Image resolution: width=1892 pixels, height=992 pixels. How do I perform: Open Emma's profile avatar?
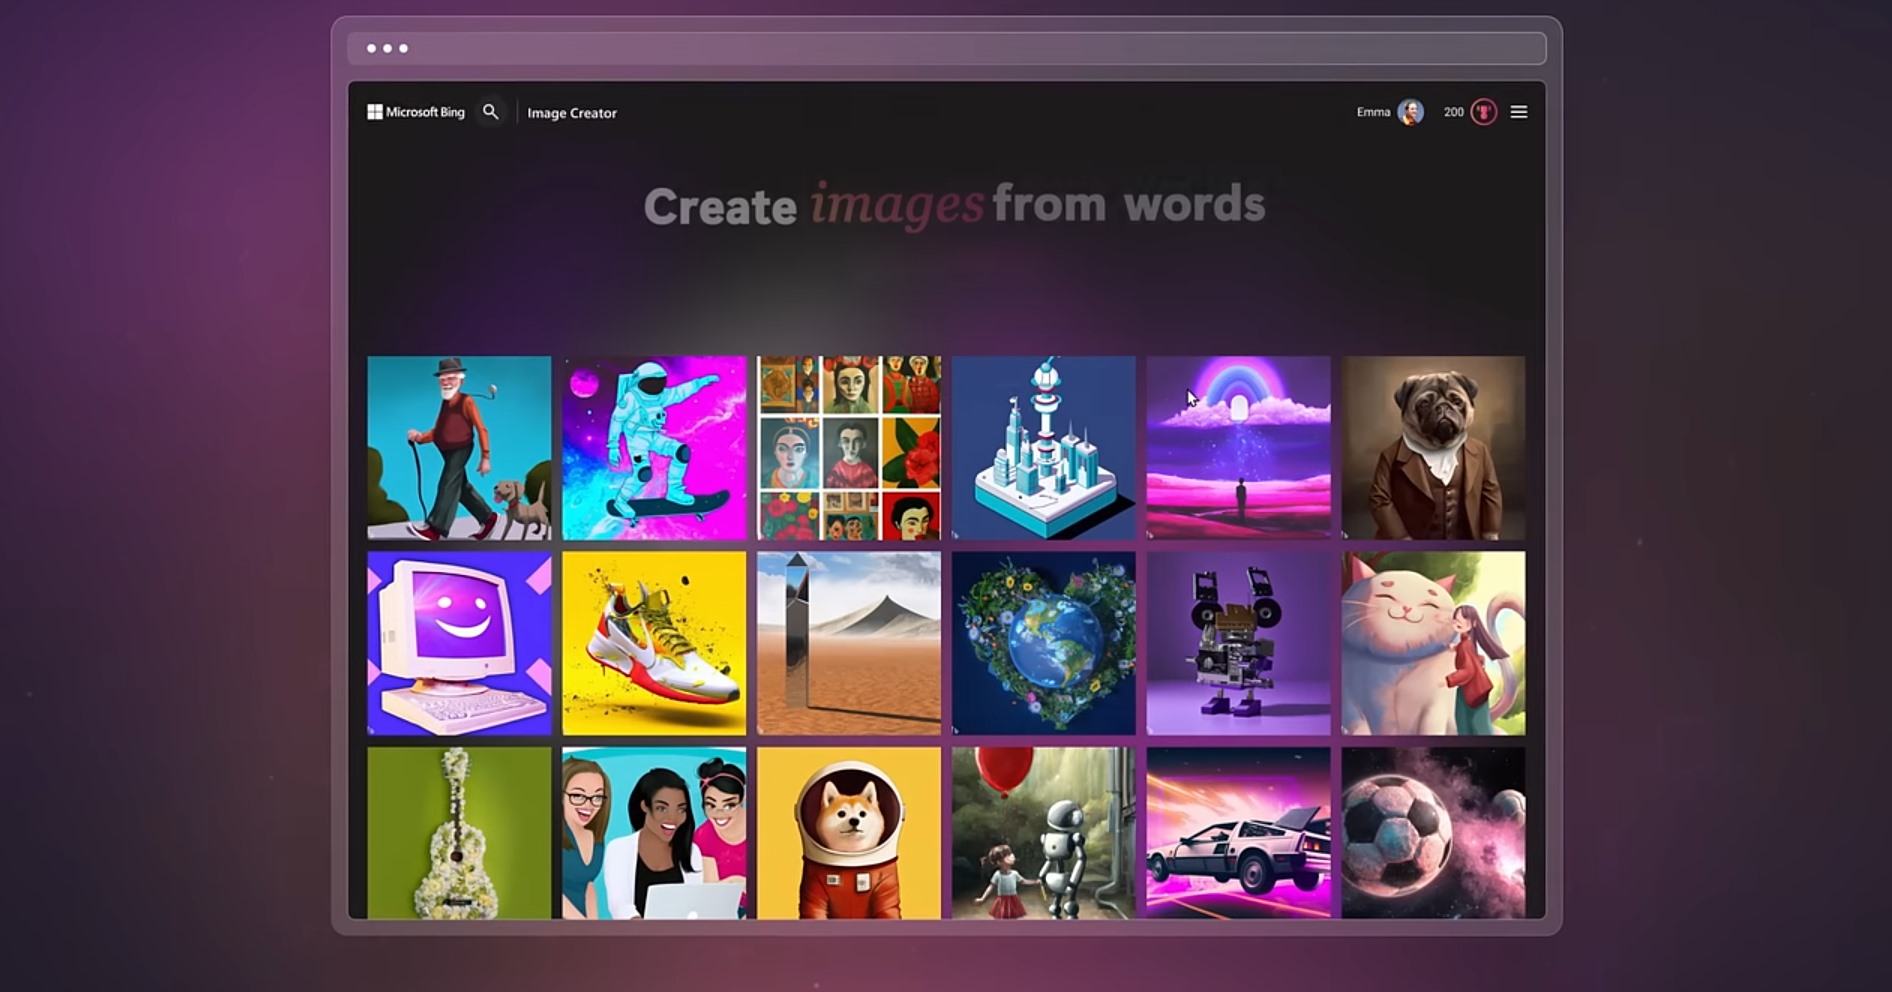[x=1411, y=112]
